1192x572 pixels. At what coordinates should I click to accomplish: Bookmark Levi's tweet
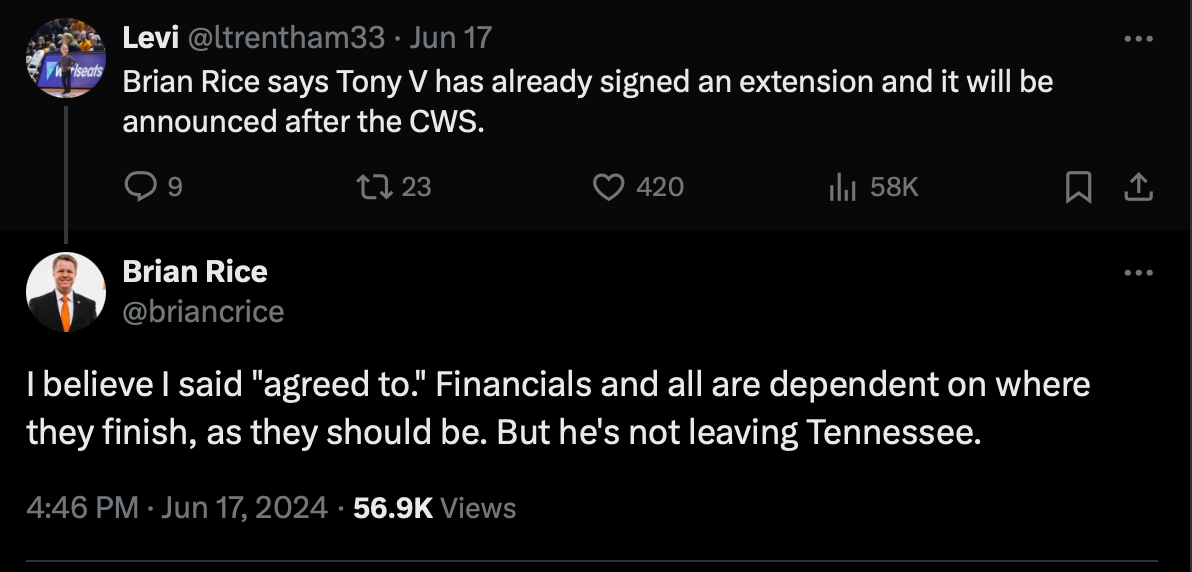pyautogui.click(x=1078, y=187)
